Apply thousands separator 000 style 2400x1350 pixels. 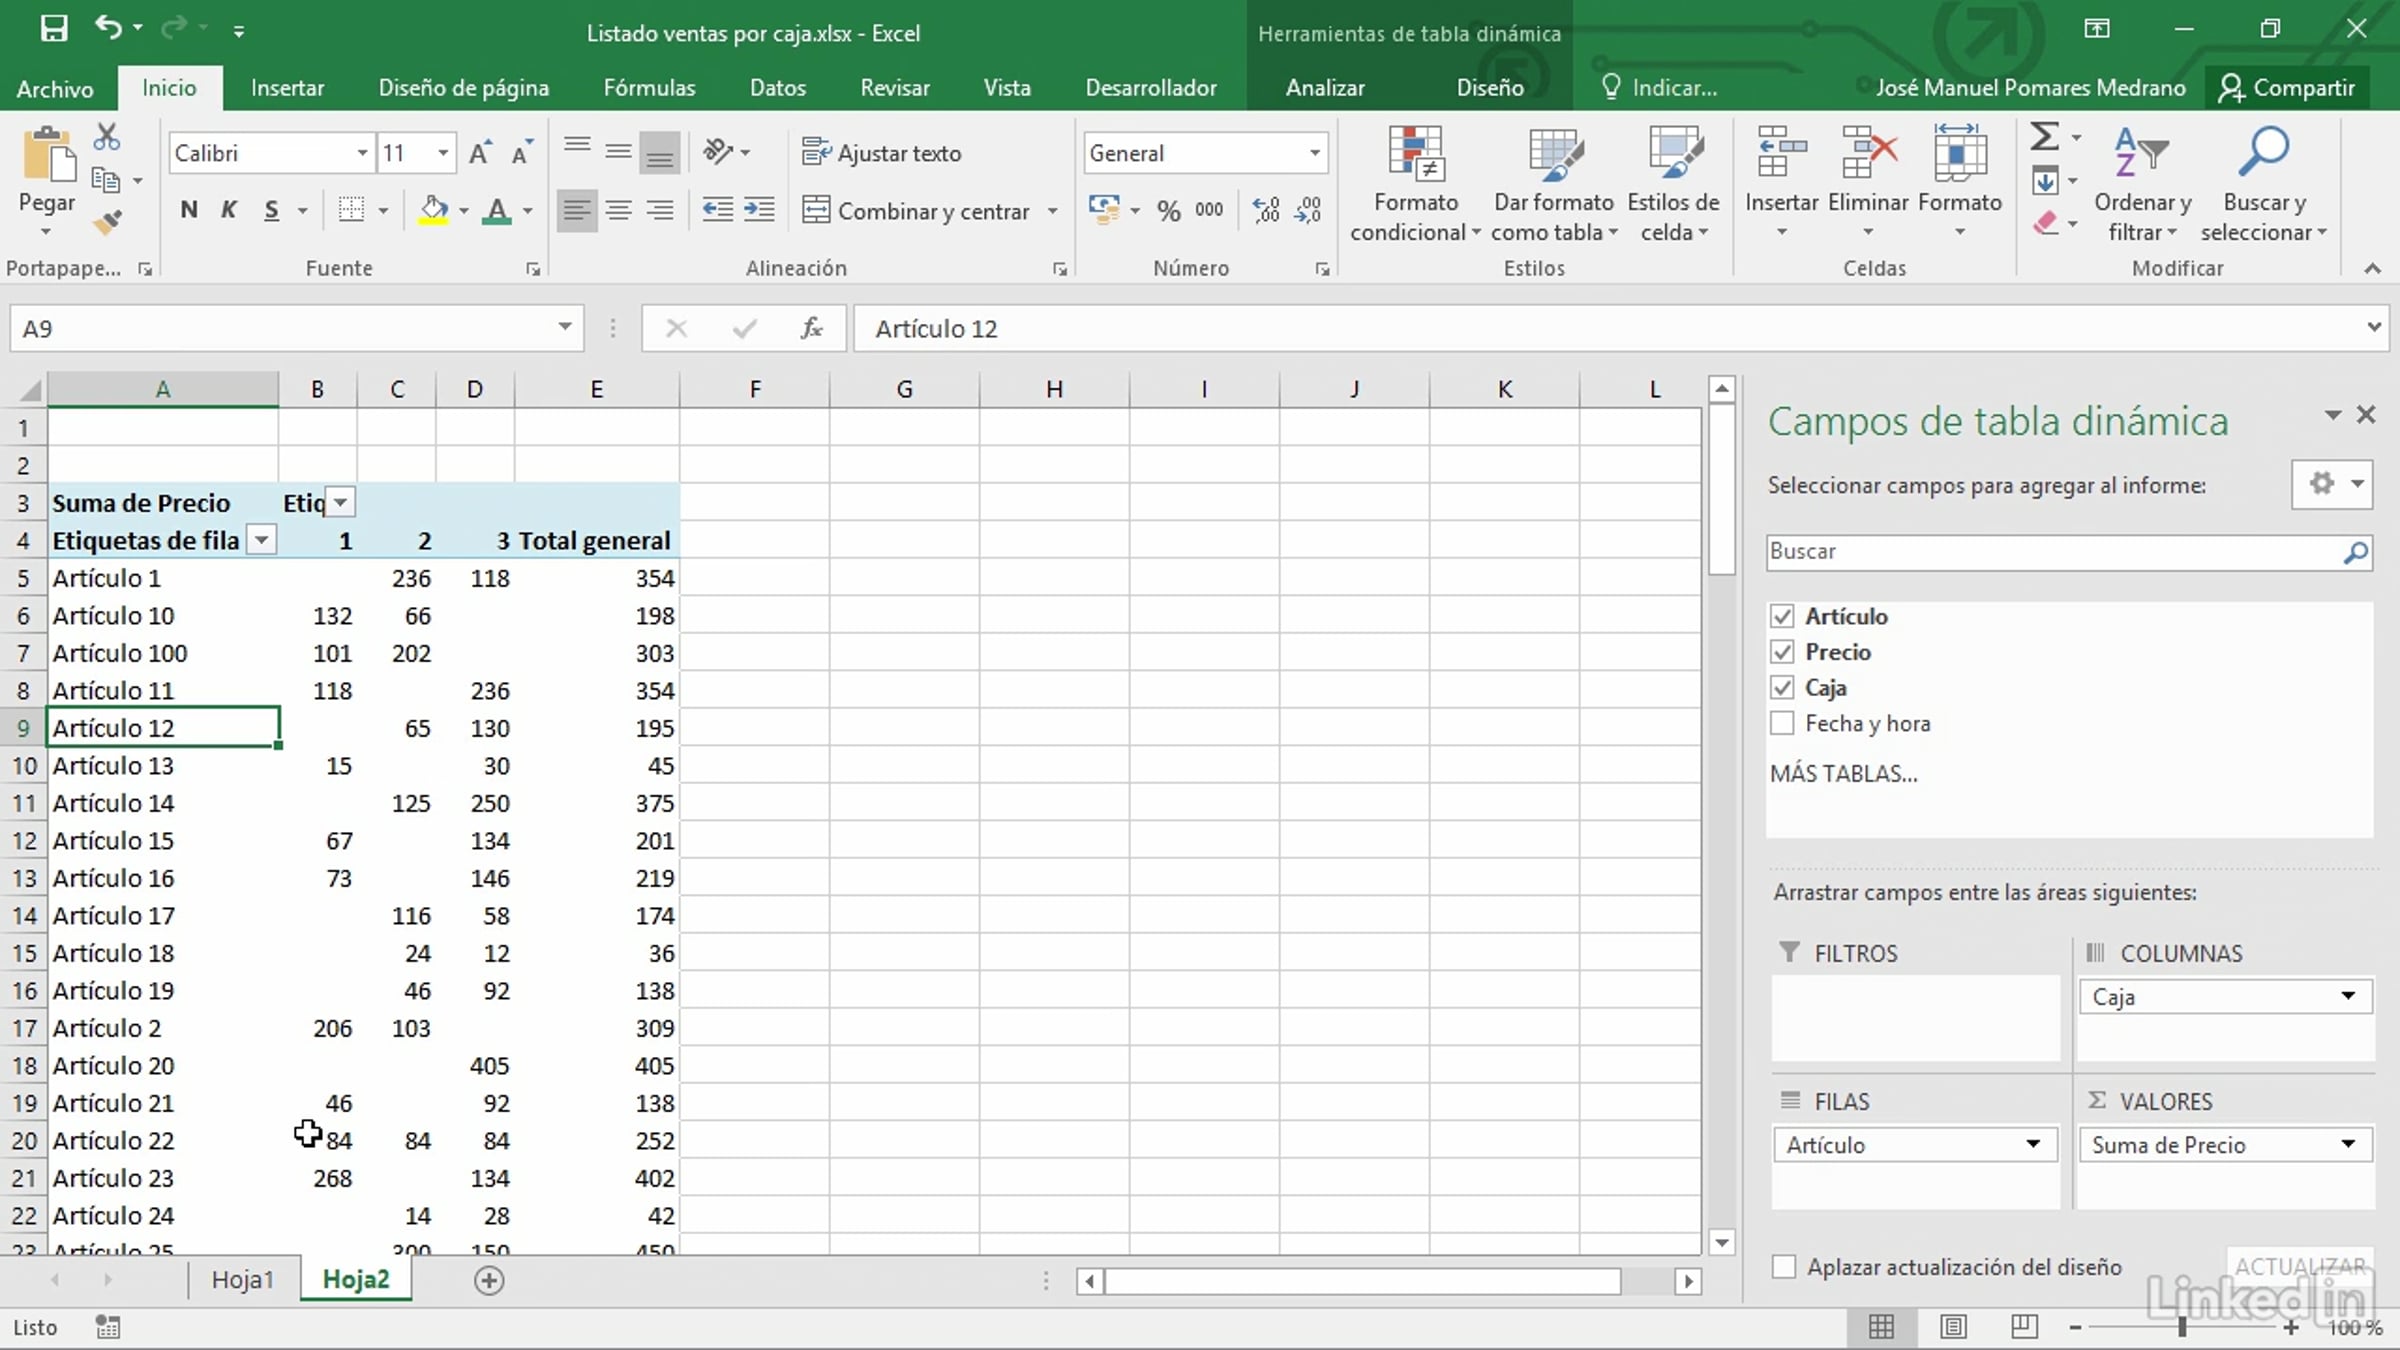pos(1209,210)
